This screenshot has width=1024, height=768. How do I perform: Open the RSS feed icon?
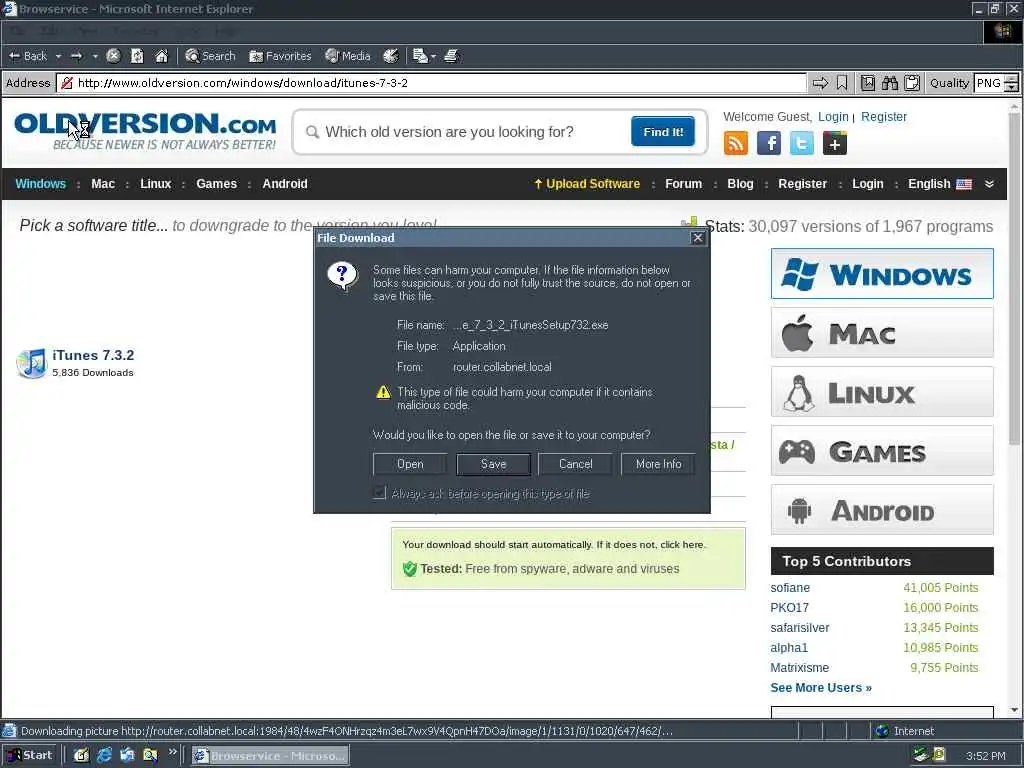(x=736, y=143)
